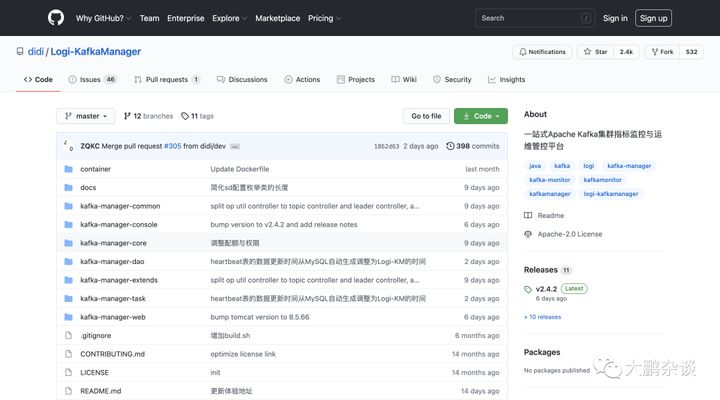The width and height of the screenshot is (720, 400).
Task: Click the tag icon beside 11 tags
Action: [185, 116]
